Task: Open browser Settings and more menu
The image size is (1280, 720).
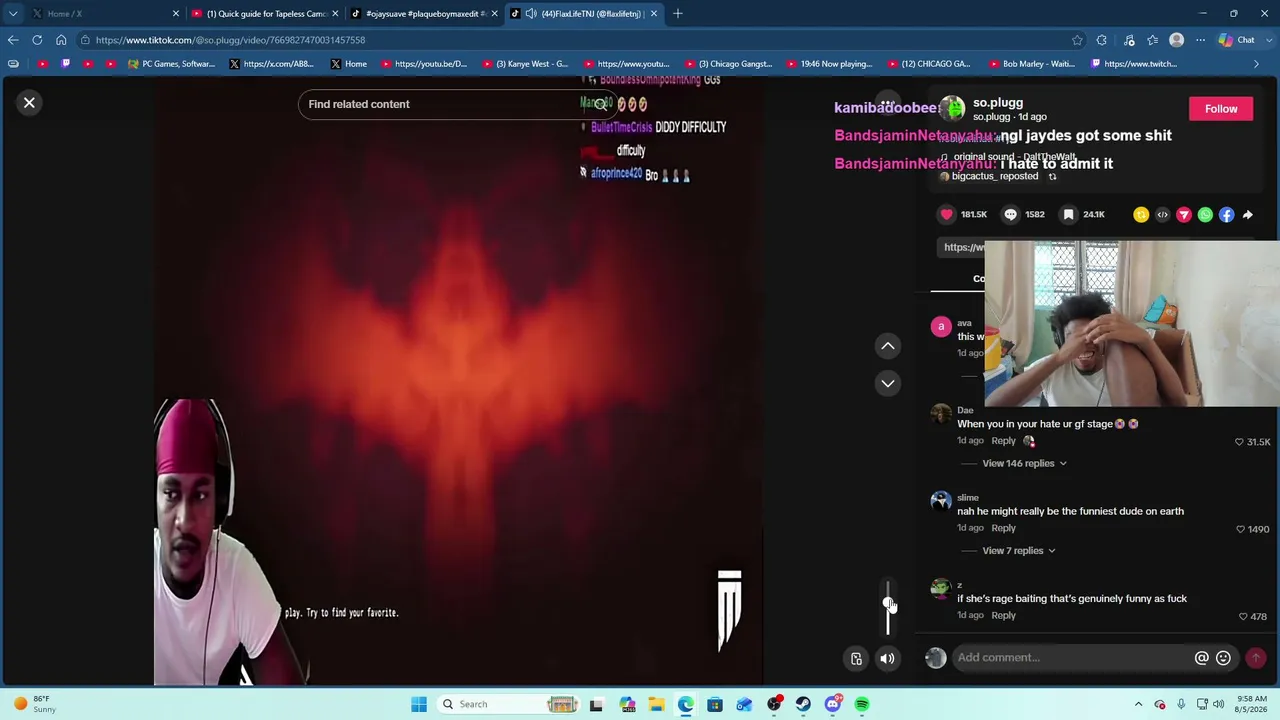Action: [x=1200, y=40]
